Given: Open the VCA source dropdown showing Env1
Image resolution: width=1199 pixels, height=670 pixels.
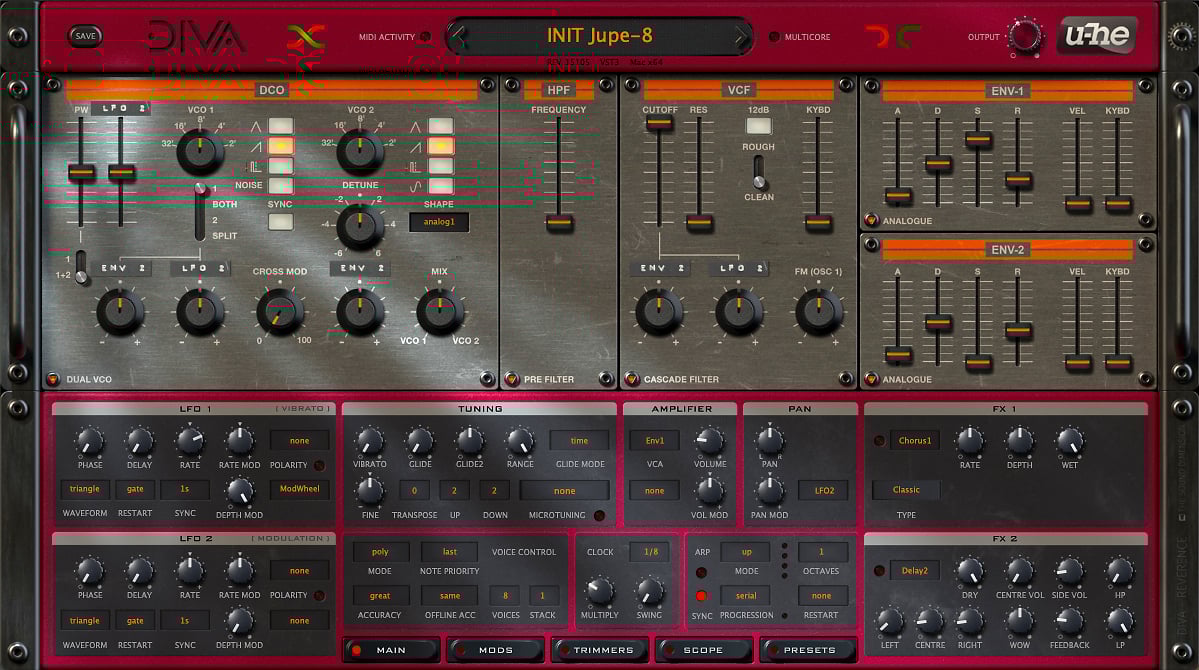Looking at the screenshot, I should click(x=655, y=441).
